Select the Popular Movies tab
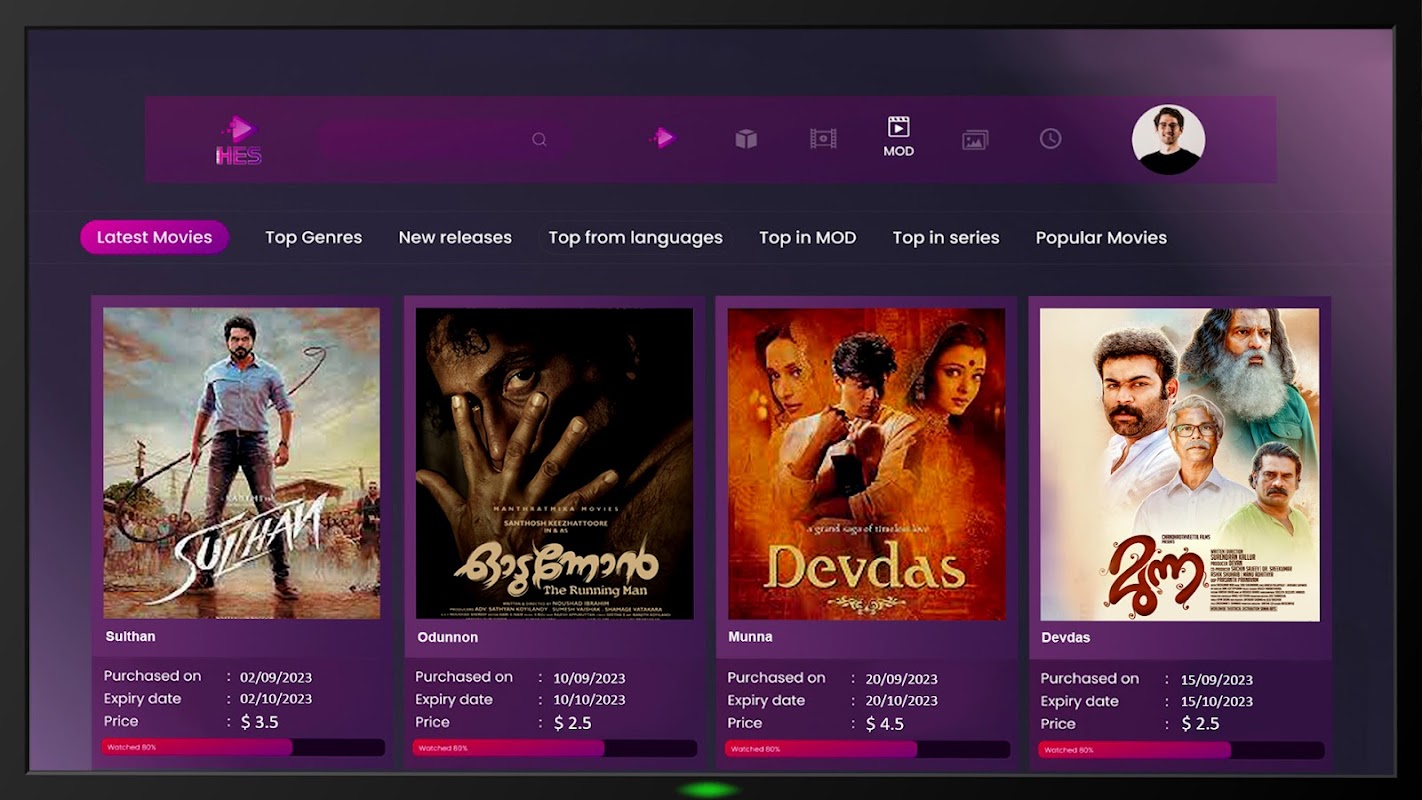The width and height of the screenshot is (1422, 800). coord(1101,237)
